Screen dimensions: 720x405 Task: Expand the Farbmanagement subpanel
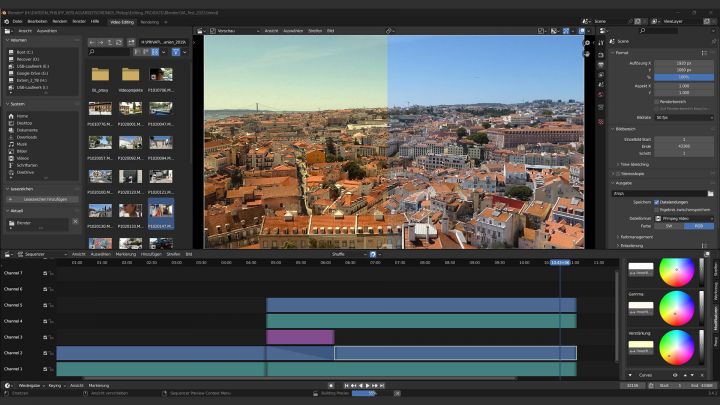[x=618, y=237]
